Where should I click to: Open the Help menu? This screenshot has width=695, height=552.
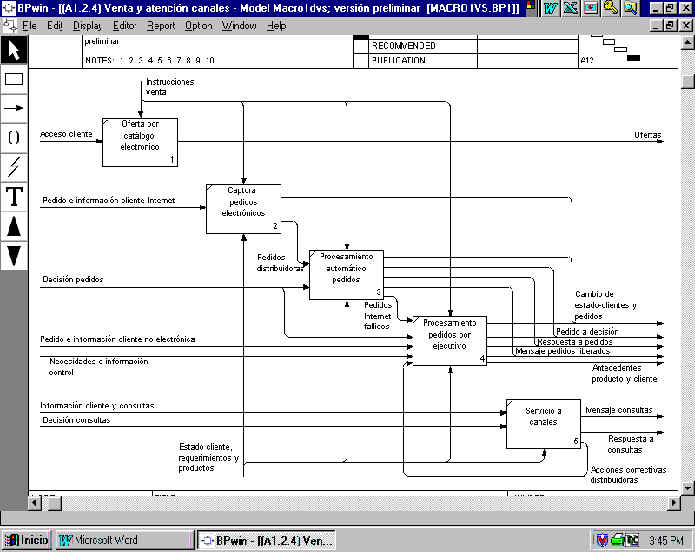tap(277, 26)
